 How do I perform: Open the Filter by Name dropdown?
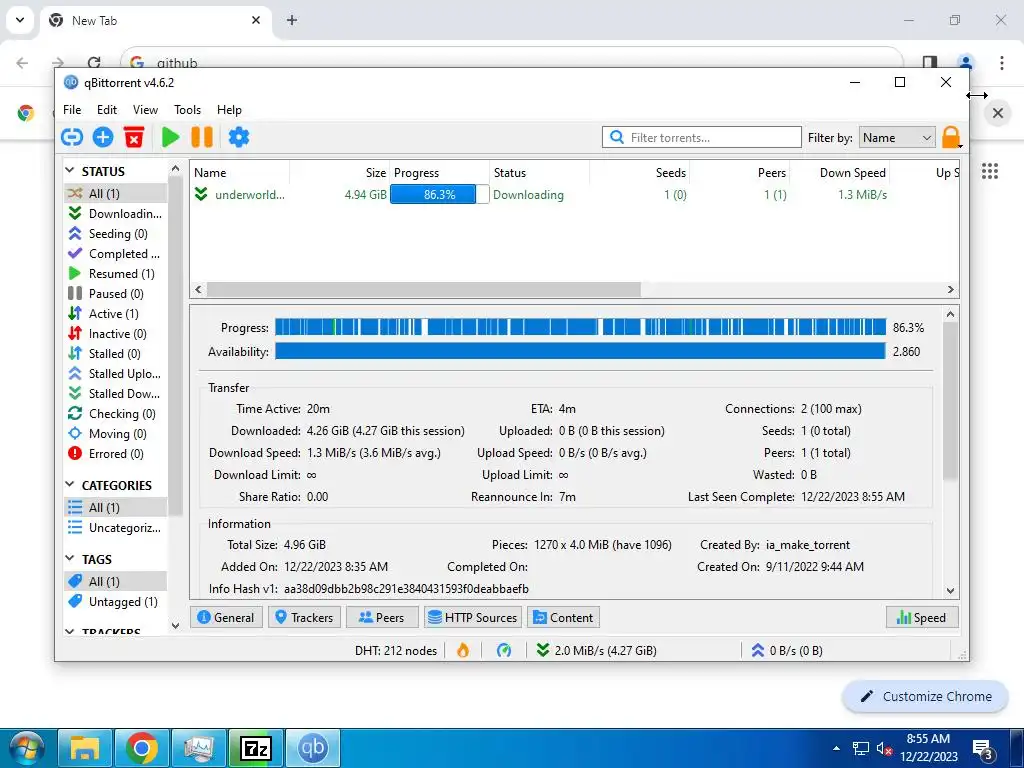point(897,137)
